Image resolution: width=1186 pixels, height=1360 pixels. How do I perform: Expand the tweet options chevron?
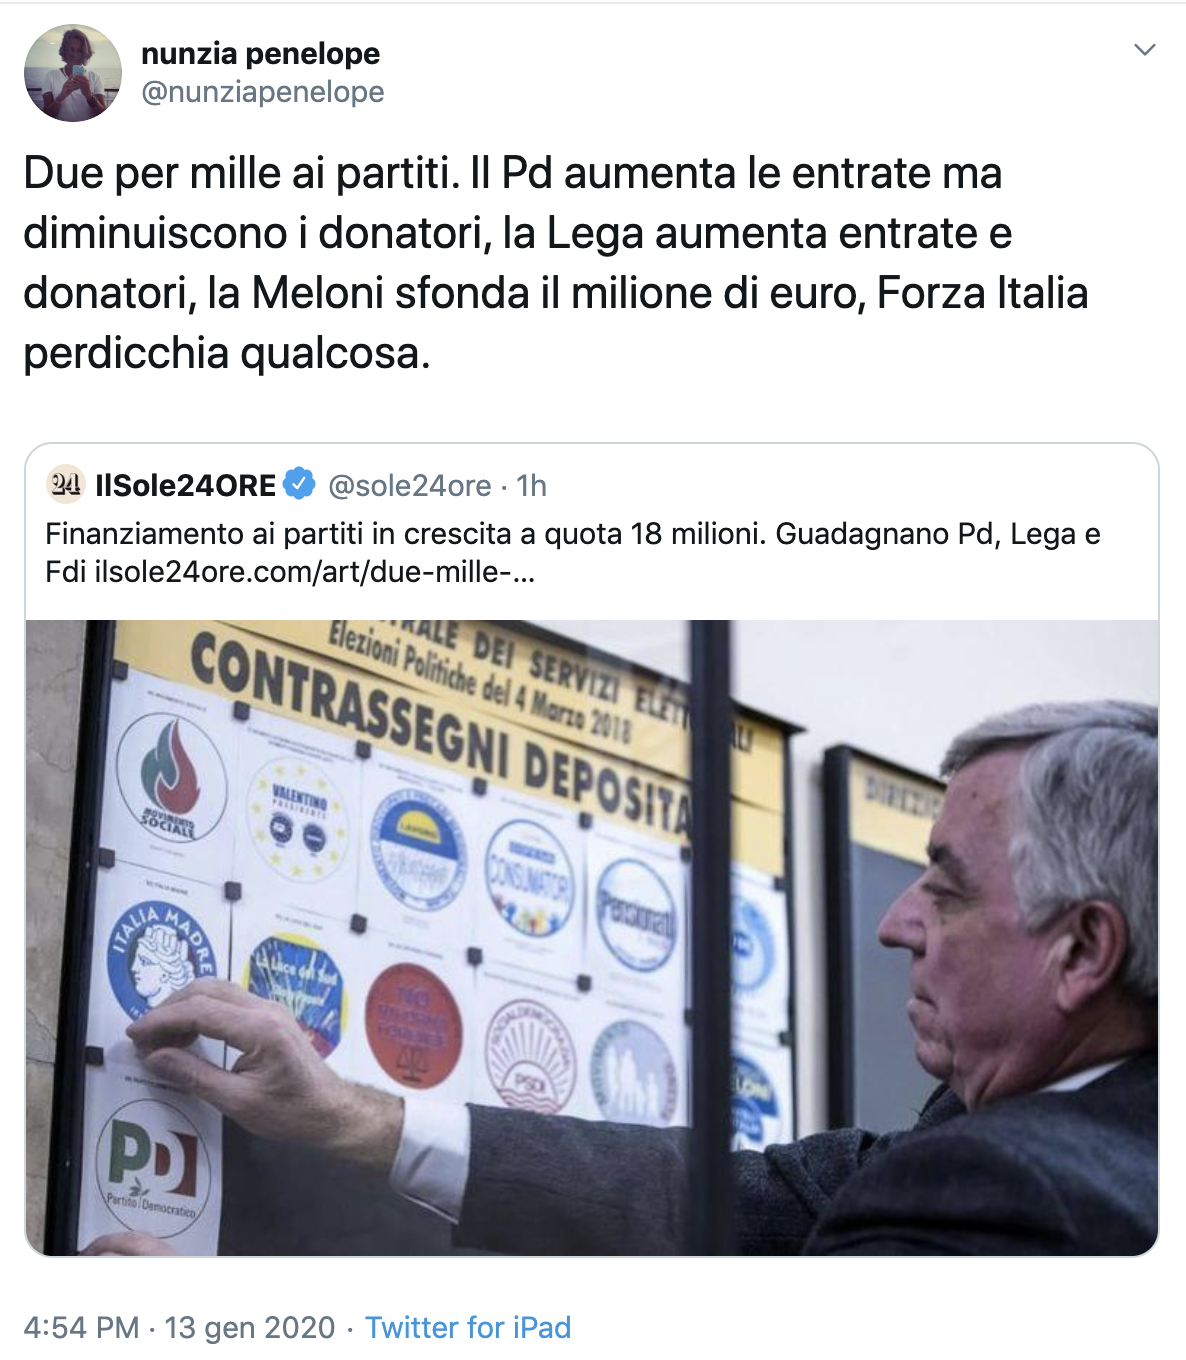[1145, 50]
